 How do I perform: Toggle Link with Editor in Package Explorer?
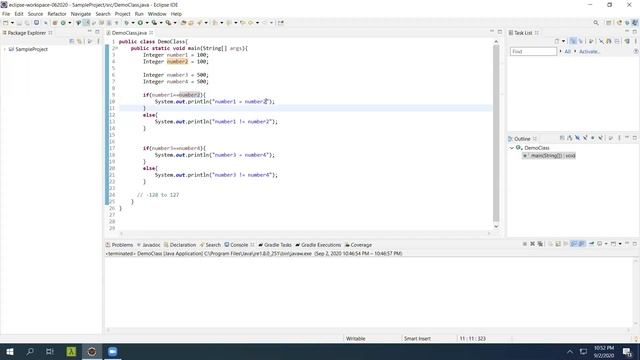(x=80, y=41)
